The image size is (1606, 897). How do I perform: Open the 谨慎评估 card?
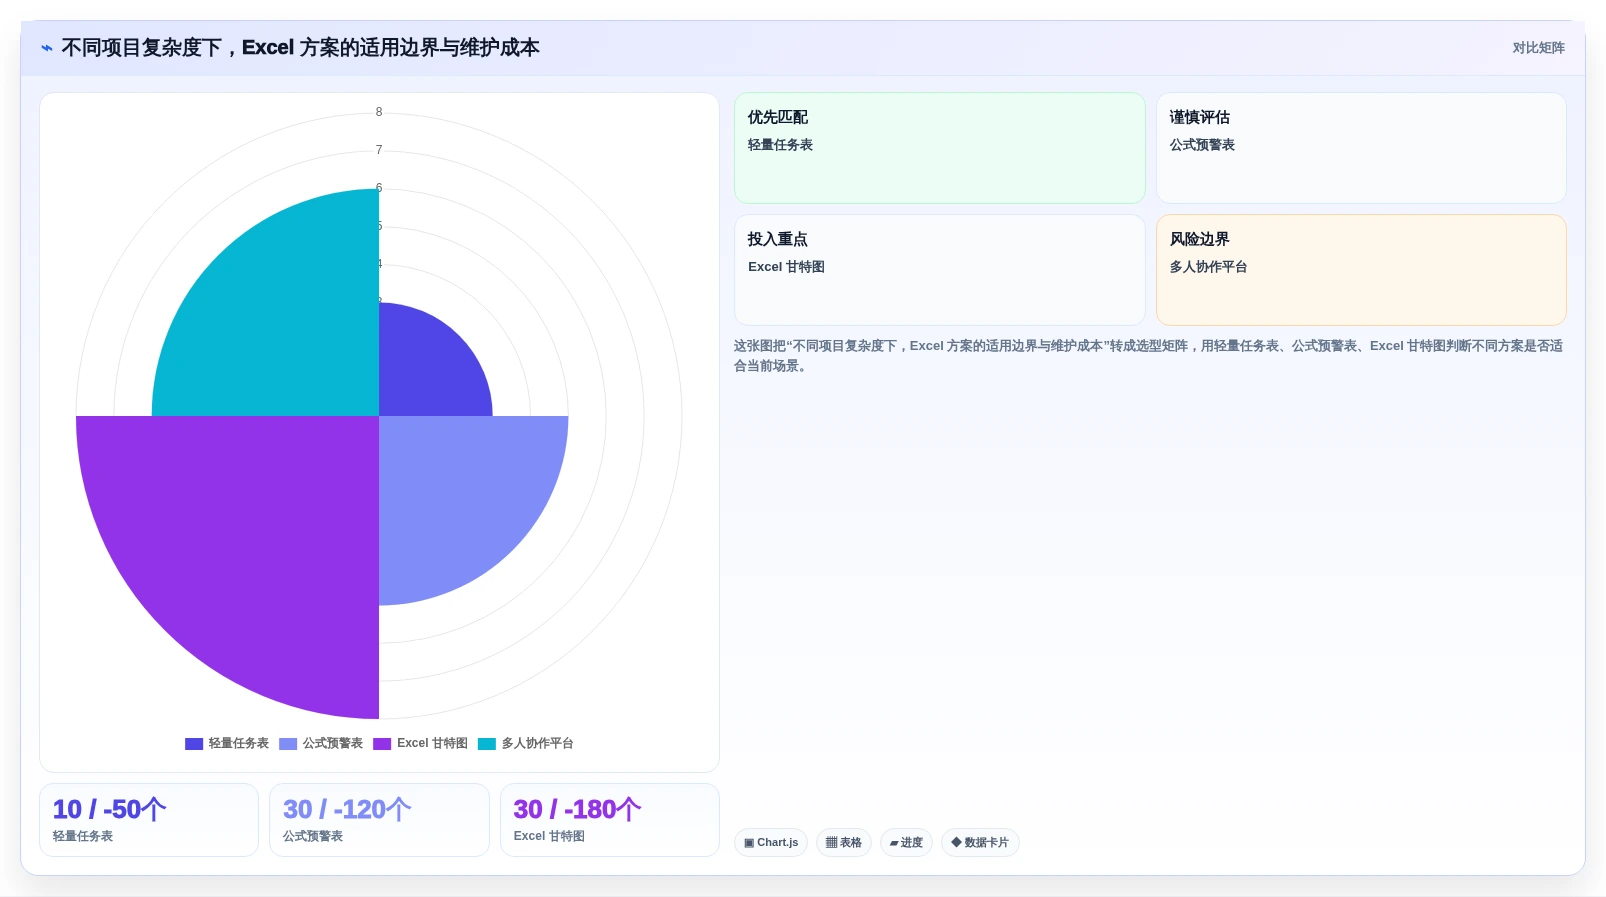pyautogui.click(x=1361, y=148)
